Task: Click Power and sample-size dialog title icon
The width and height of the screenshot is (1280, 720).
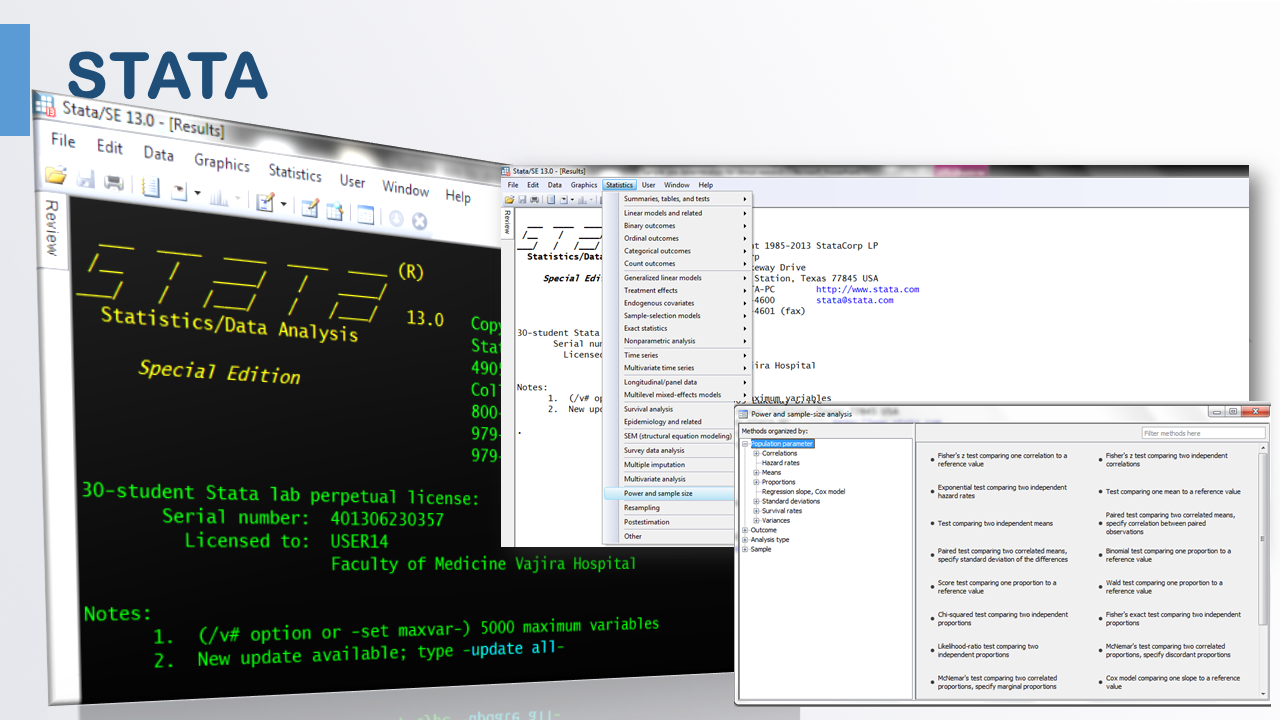Action: point(743,414)
